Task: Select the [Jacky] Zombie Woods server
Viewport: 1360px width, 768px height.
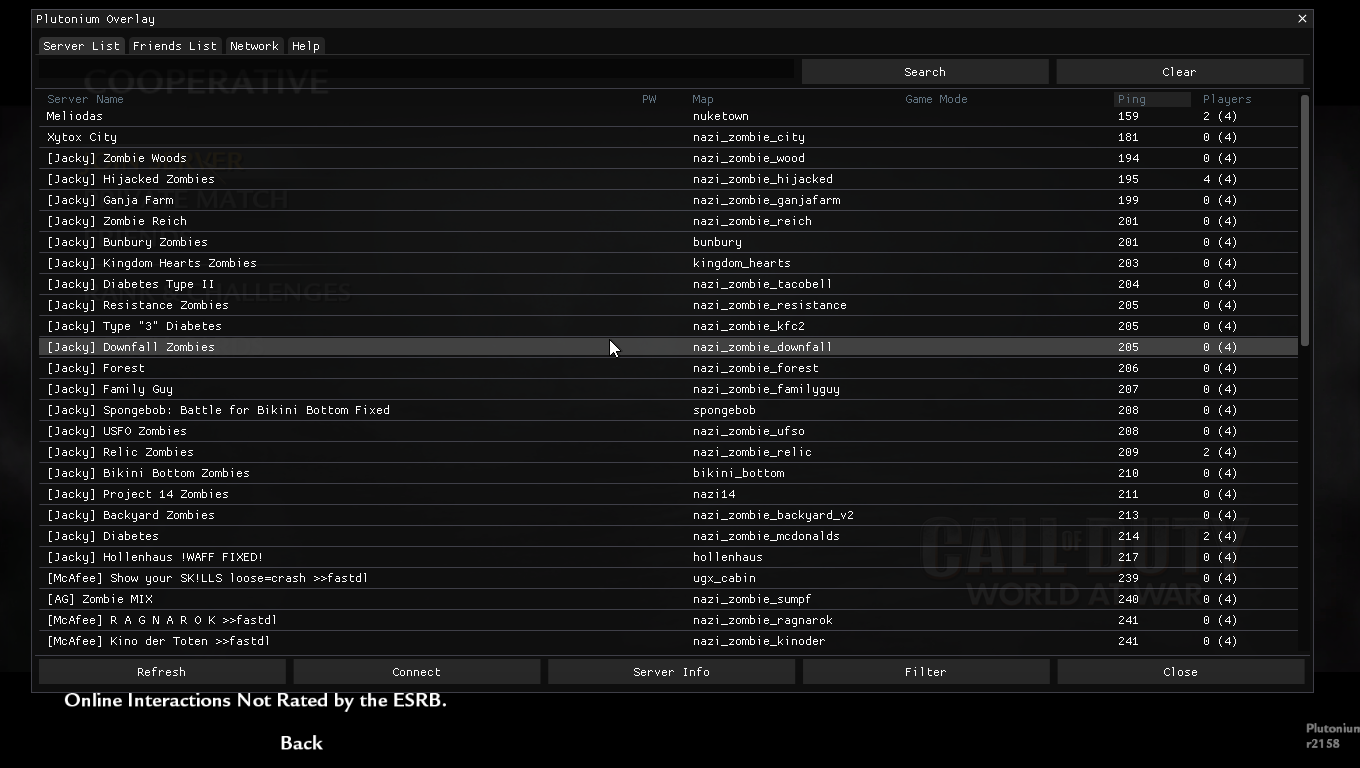Action: pos(668,158)
